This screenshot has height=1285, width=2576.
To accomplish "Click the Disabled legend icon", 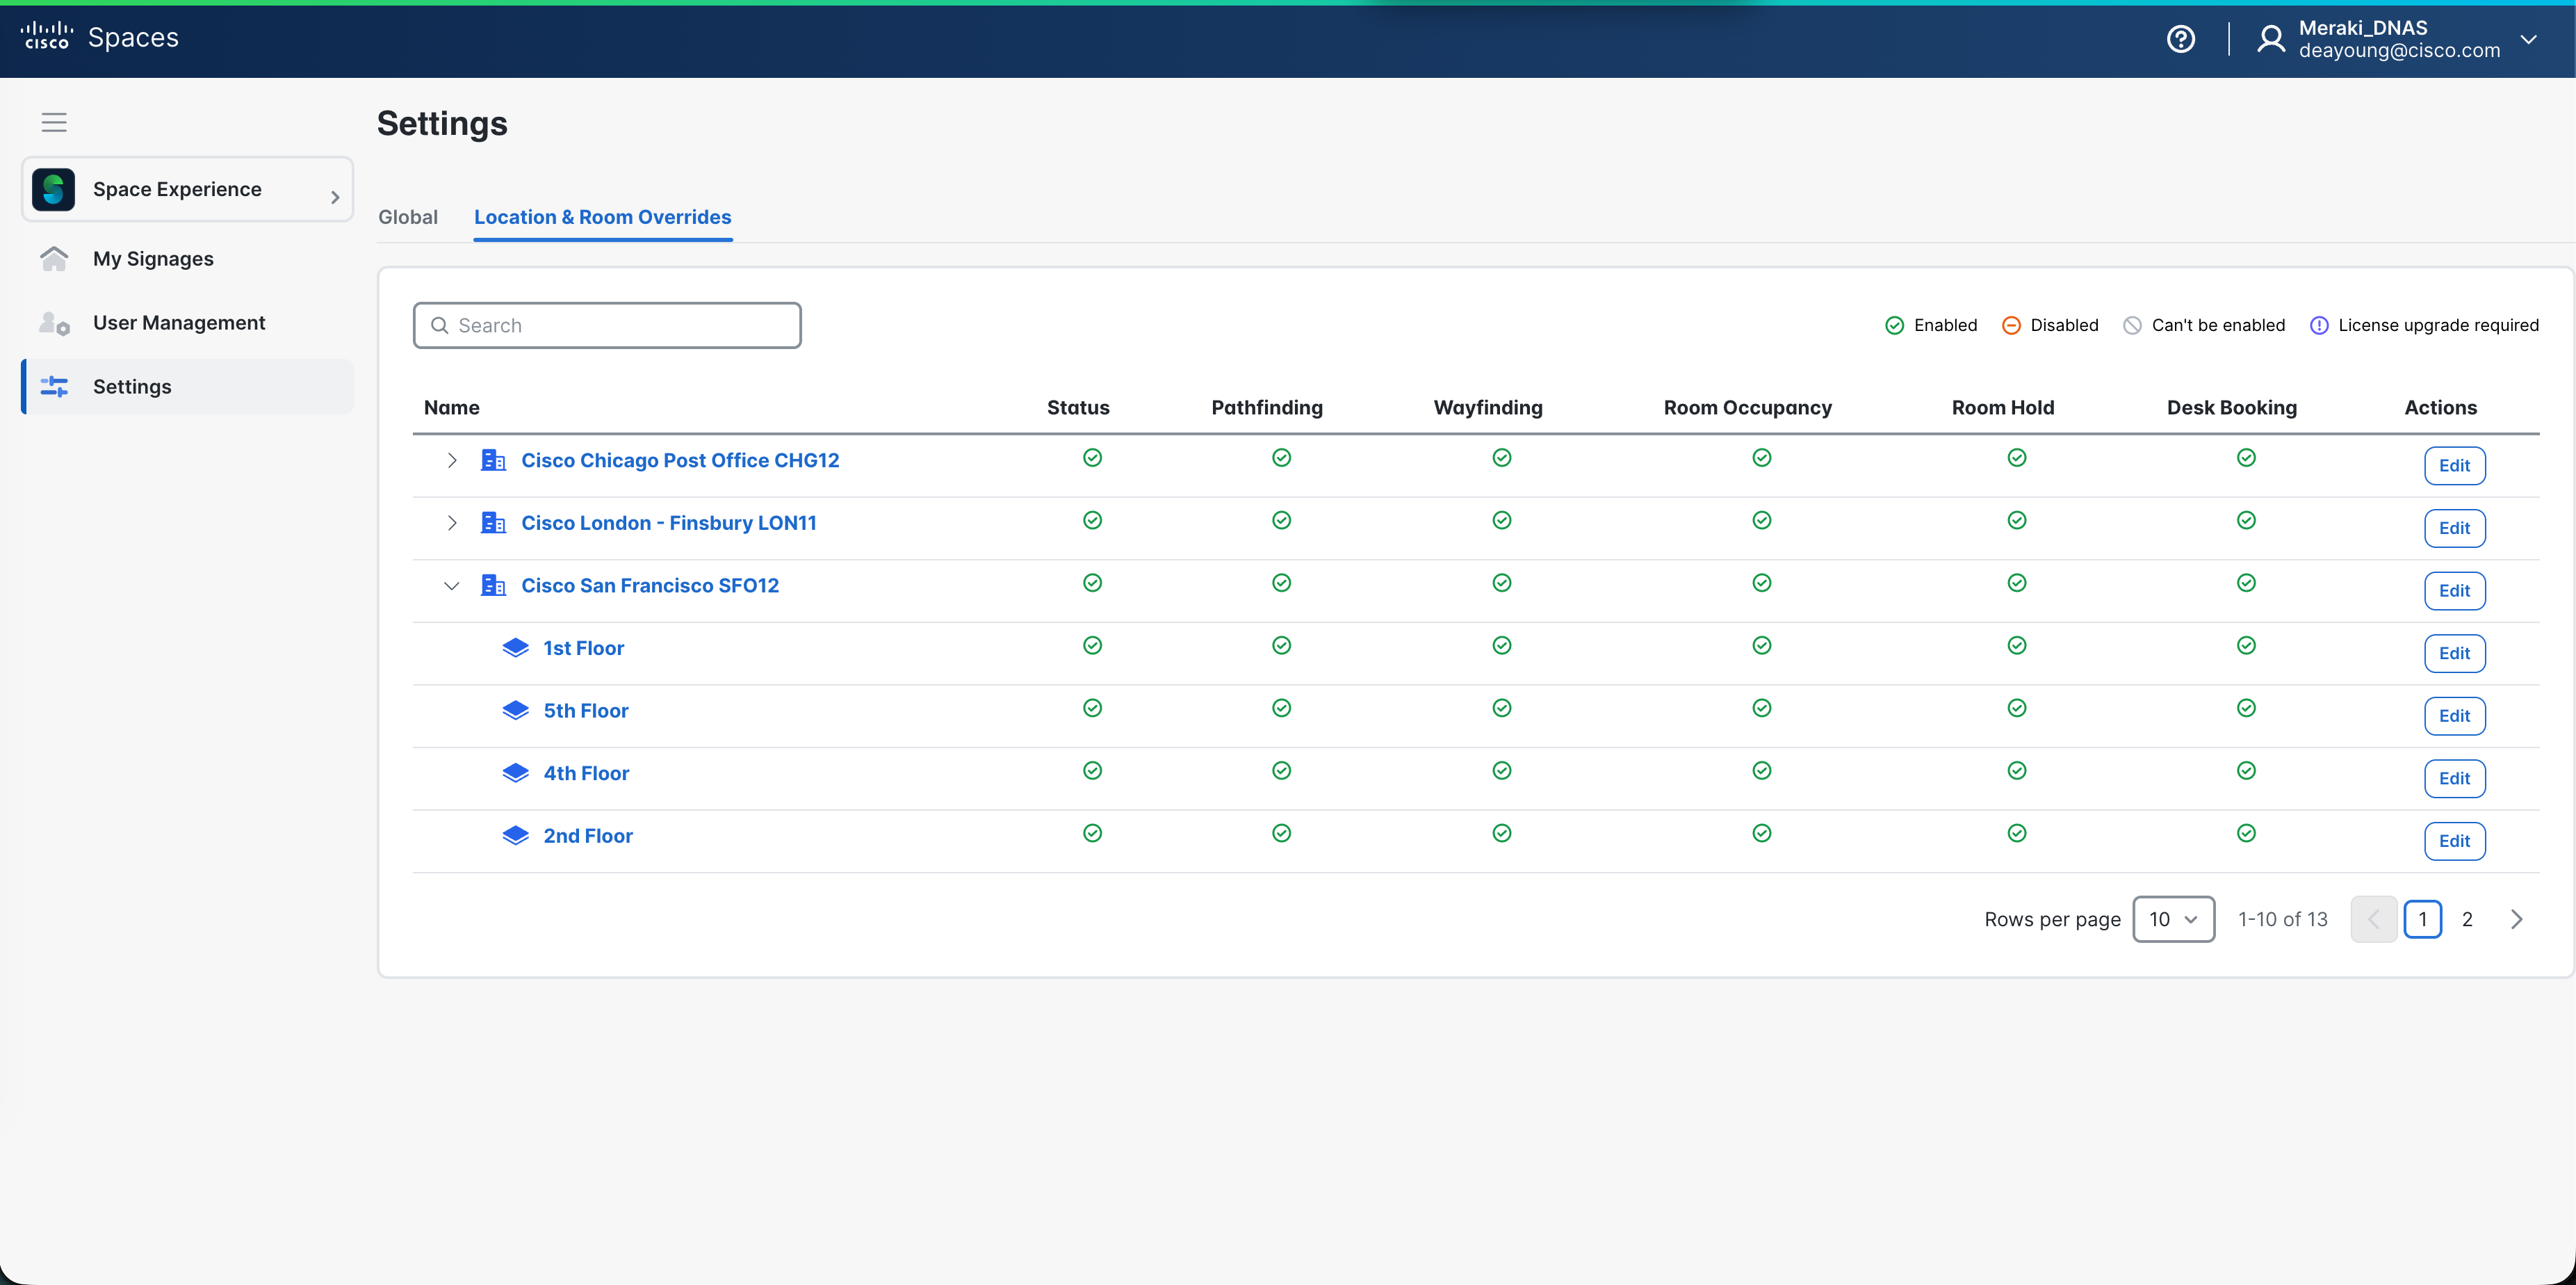I will pyautogui.click(x=2011, y=325).
